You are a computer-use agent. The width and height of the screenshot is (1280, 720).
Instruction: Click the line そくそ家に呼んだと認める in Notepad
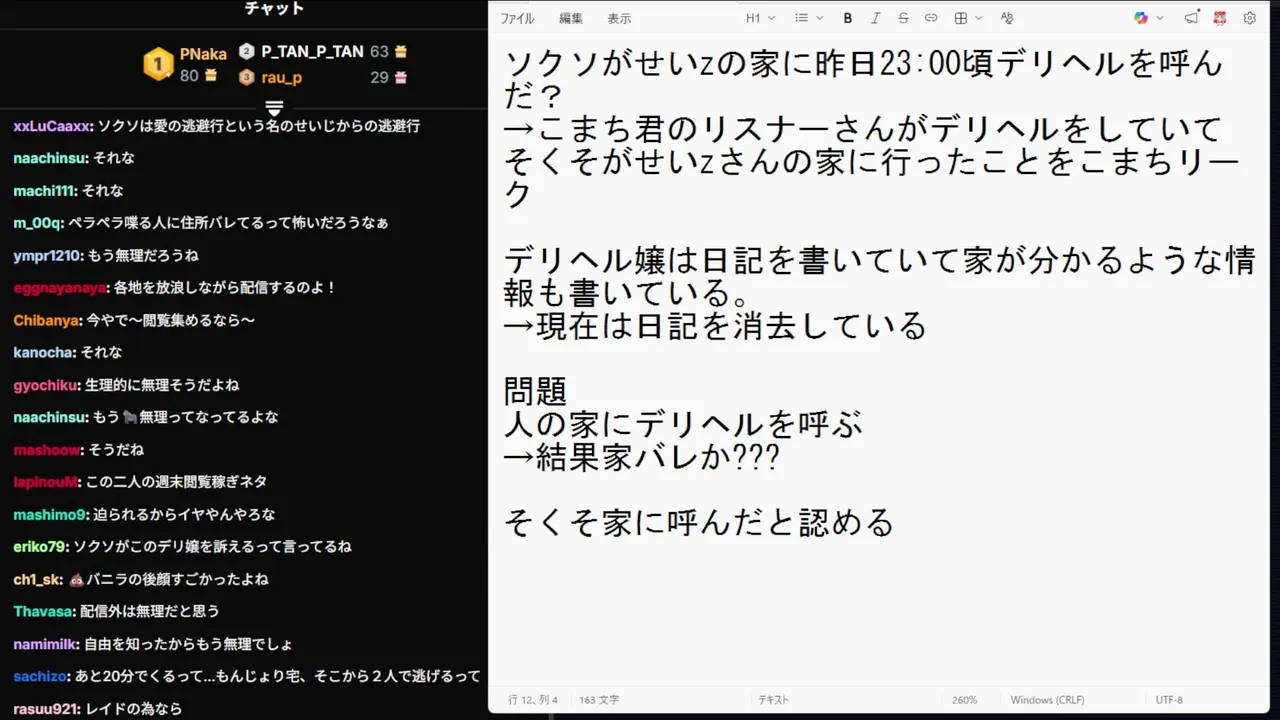pyautogui.click(x=698, y=523)
